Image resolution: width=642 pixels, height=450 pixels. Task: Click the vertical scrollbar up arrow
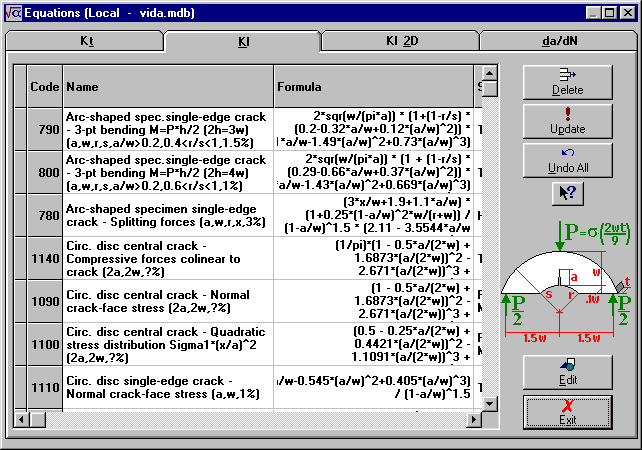[x=489, y=73]
